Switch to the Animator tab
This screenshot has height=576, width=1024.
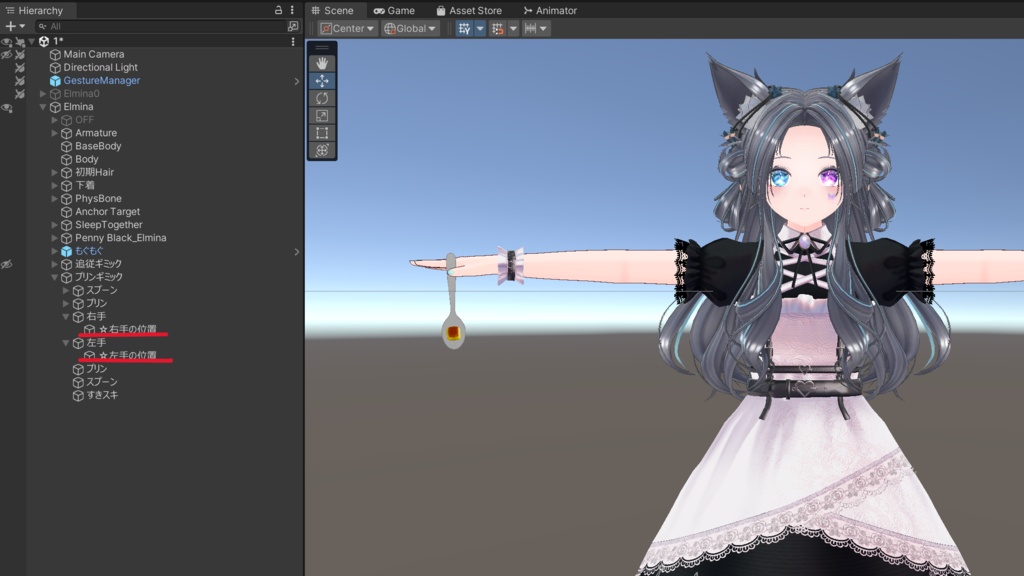pyautogui.click(x=550, y=10)
